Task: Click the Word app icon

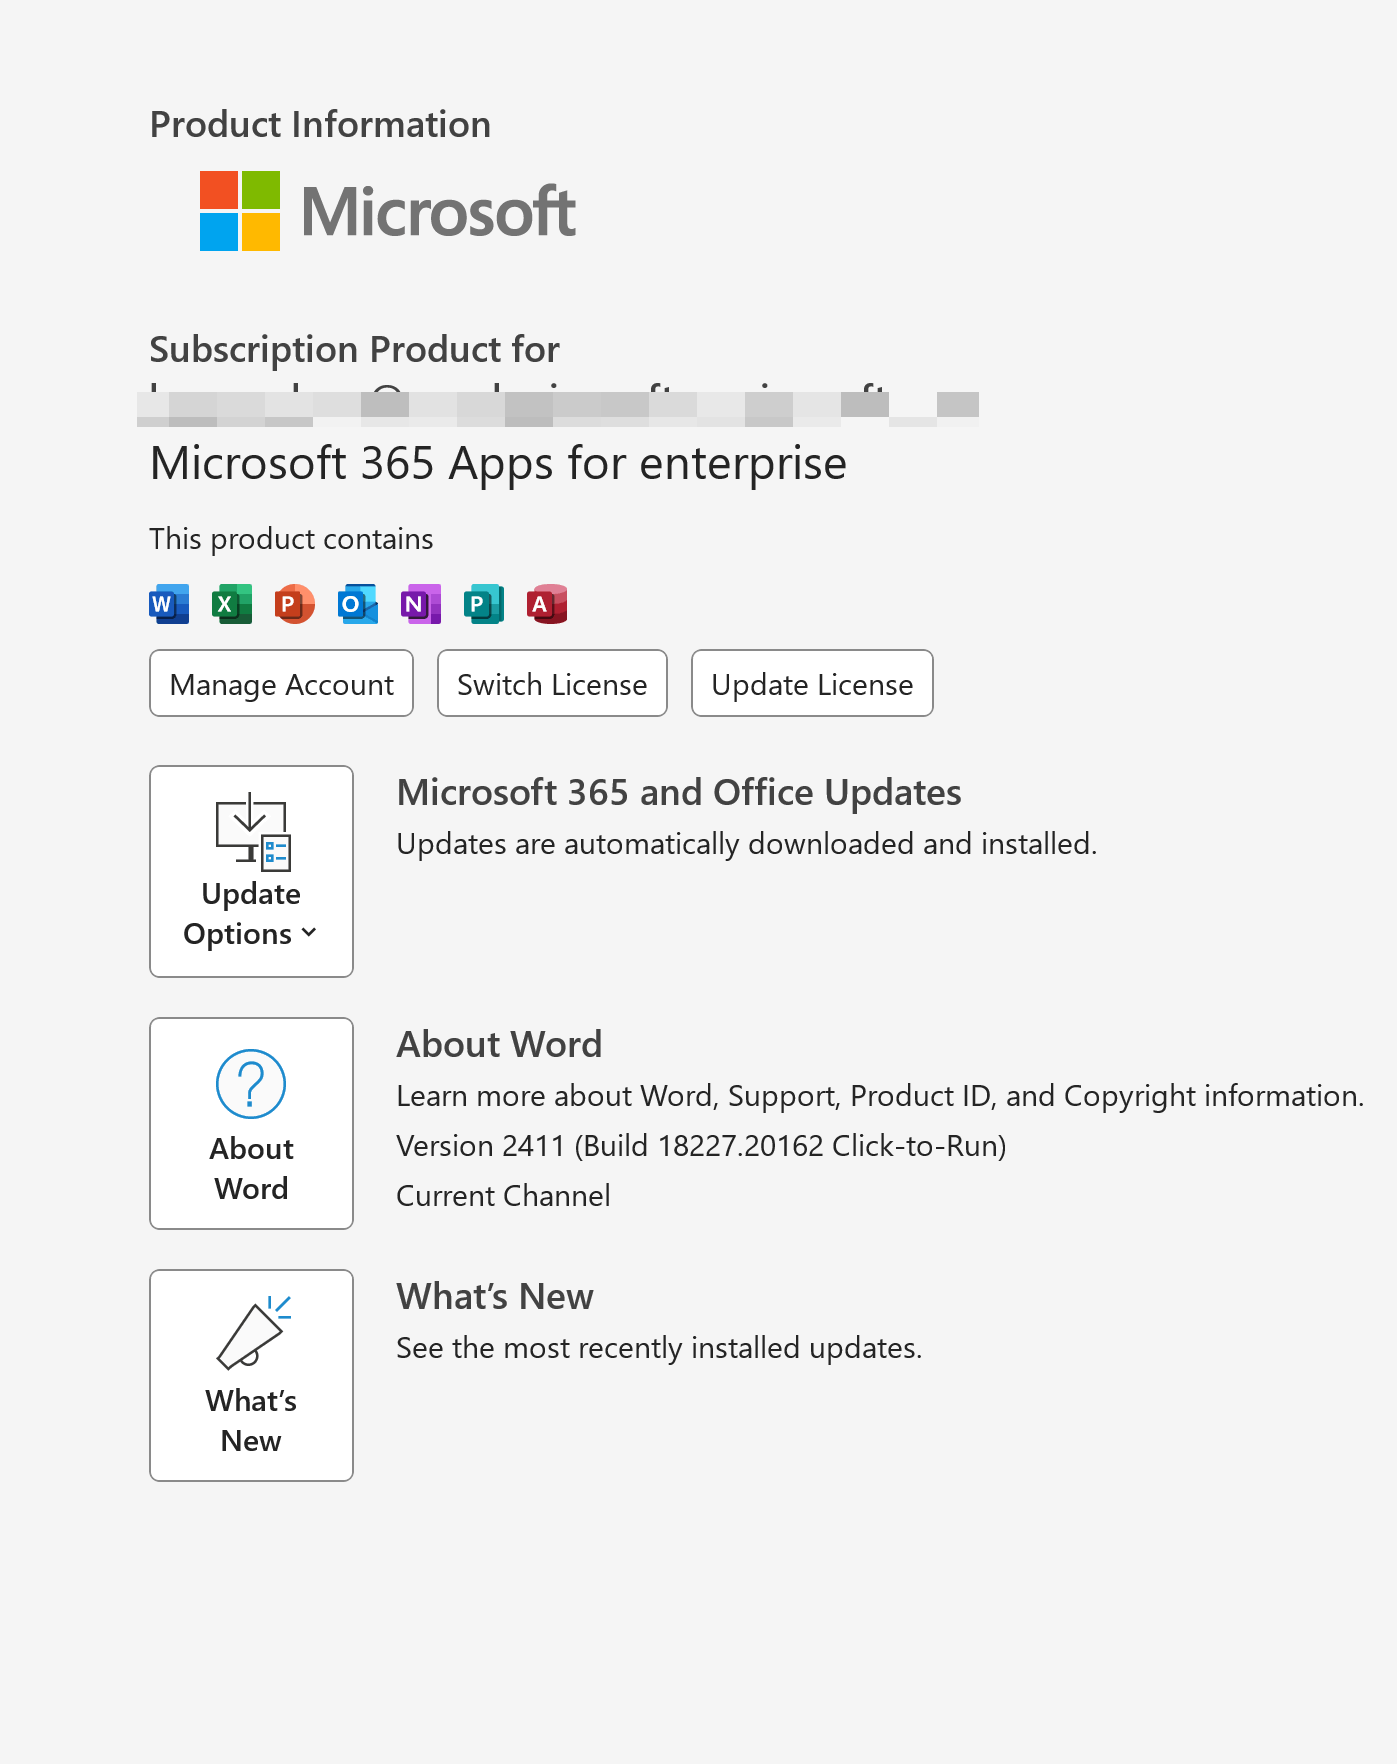Action: pyautogui.click(x=169, y=604)
